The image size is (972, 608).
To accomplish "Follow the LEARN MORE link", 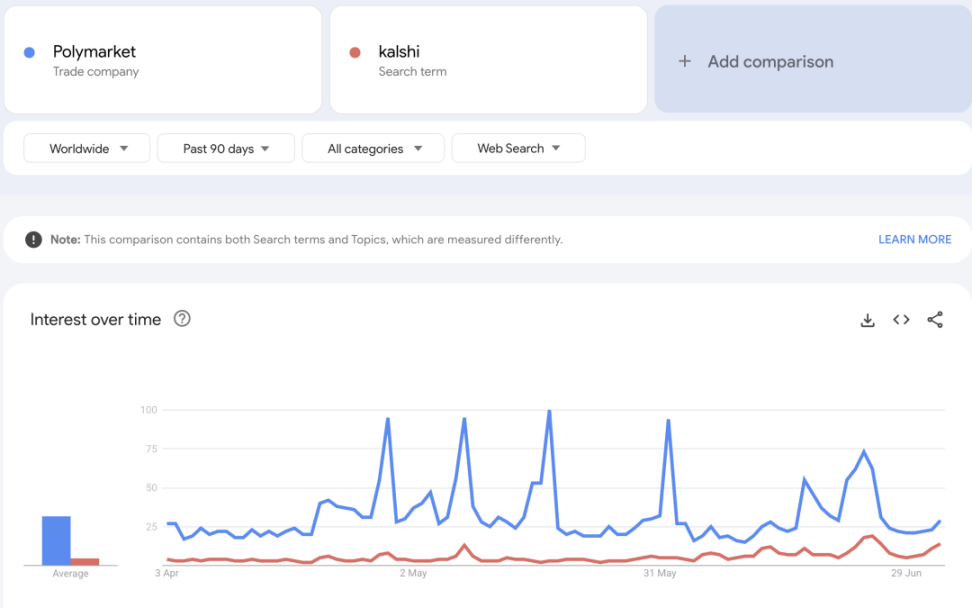I will (914, 240).
